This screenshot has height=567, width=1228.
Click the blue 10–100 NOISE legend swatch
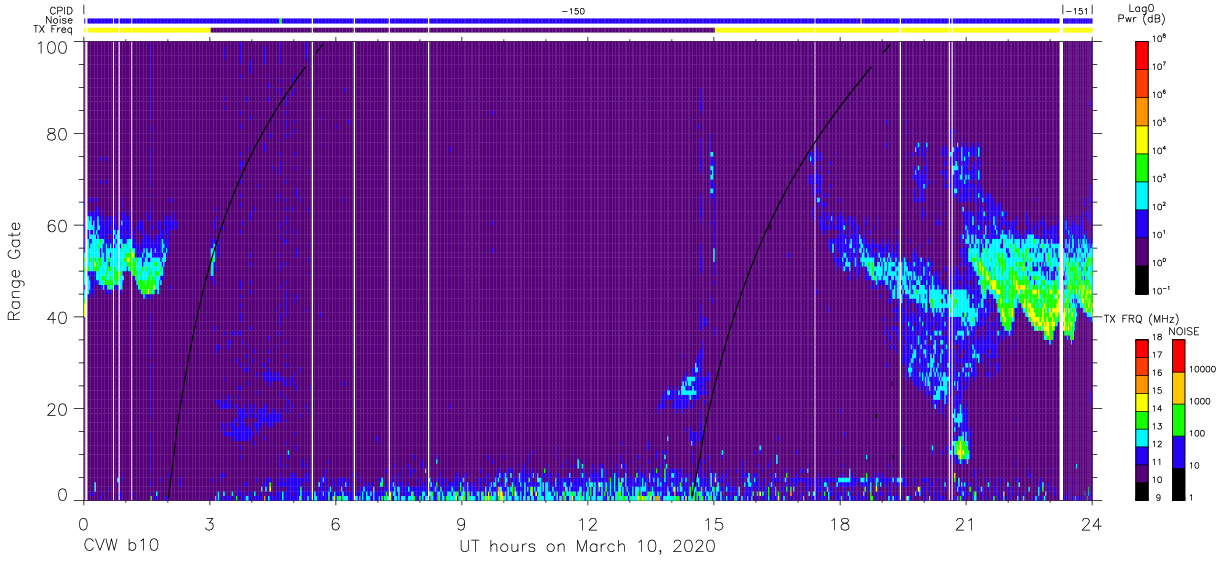(1177, 450)
